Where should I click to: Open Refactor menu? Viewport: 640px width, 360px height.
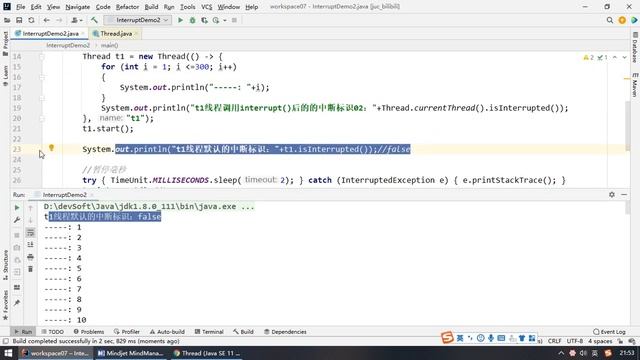pyautogui.click(x=127, y=7)
